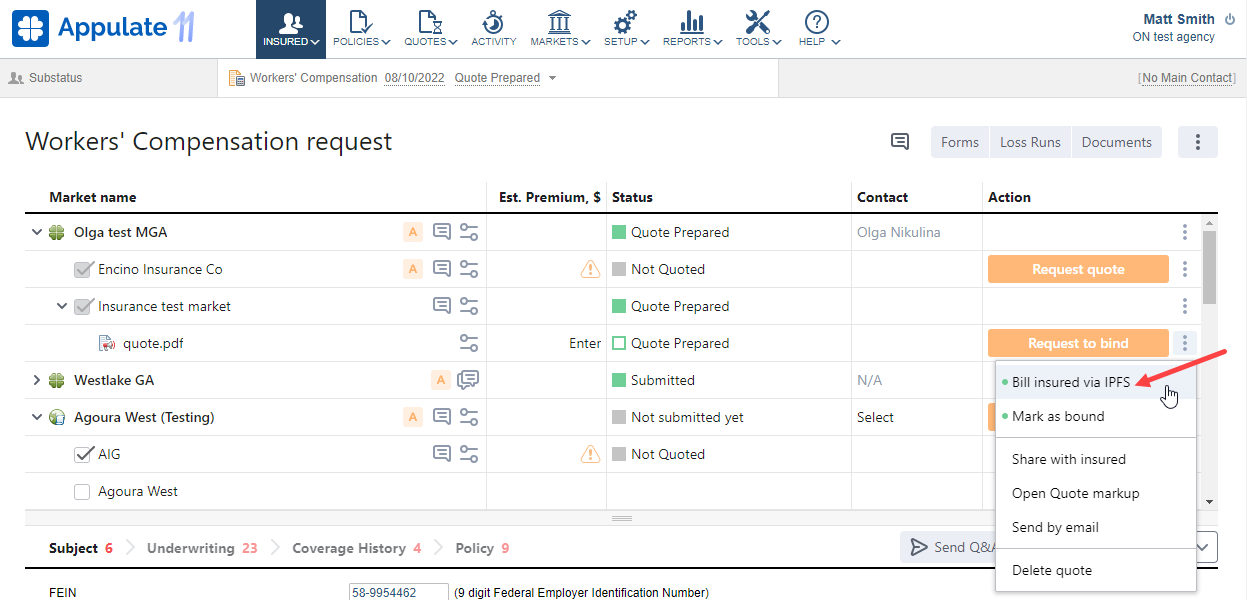This screenshot has width=1247, height=600.
Task: Collapse the Olga test MGA row
Action: tap(37, 232)
